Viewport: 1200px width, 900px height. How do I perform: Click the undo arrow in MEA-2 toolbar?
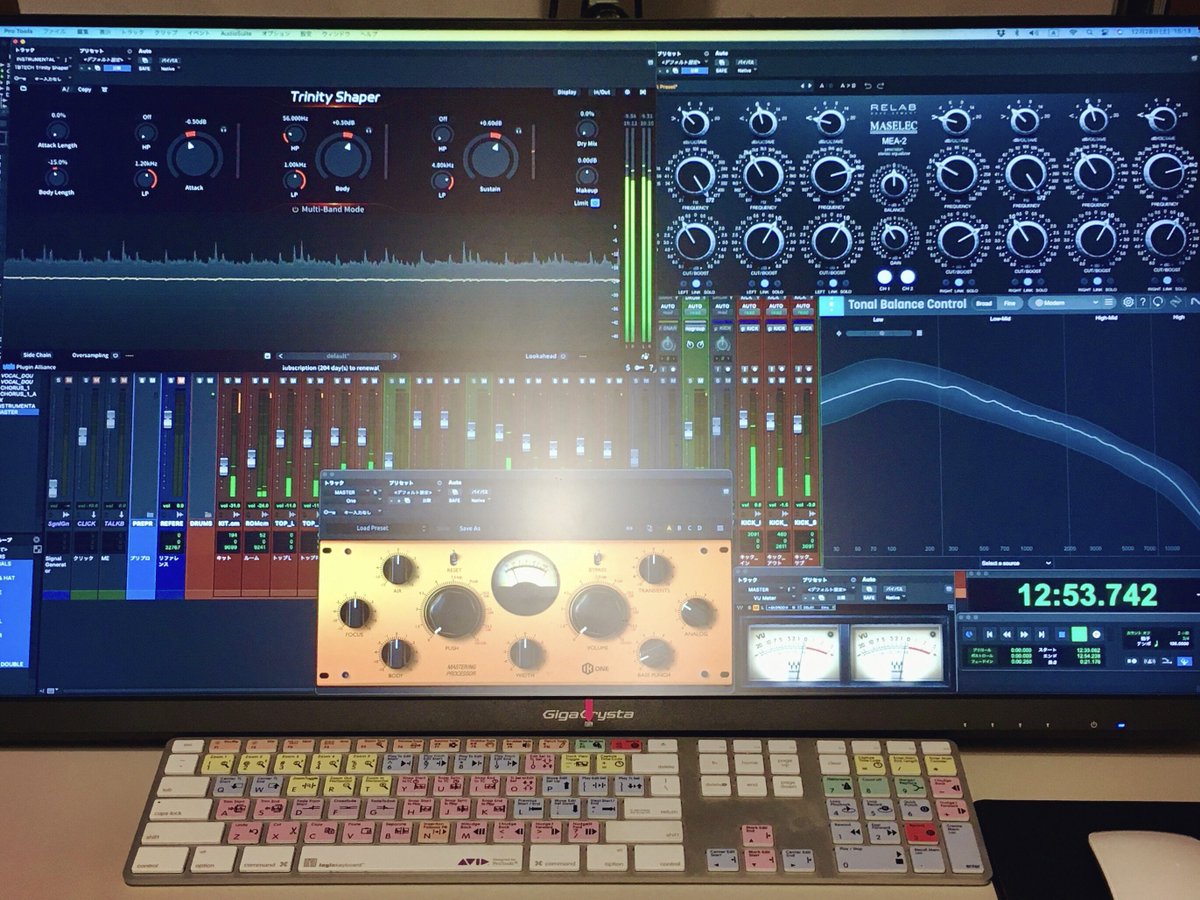(868, 85)
